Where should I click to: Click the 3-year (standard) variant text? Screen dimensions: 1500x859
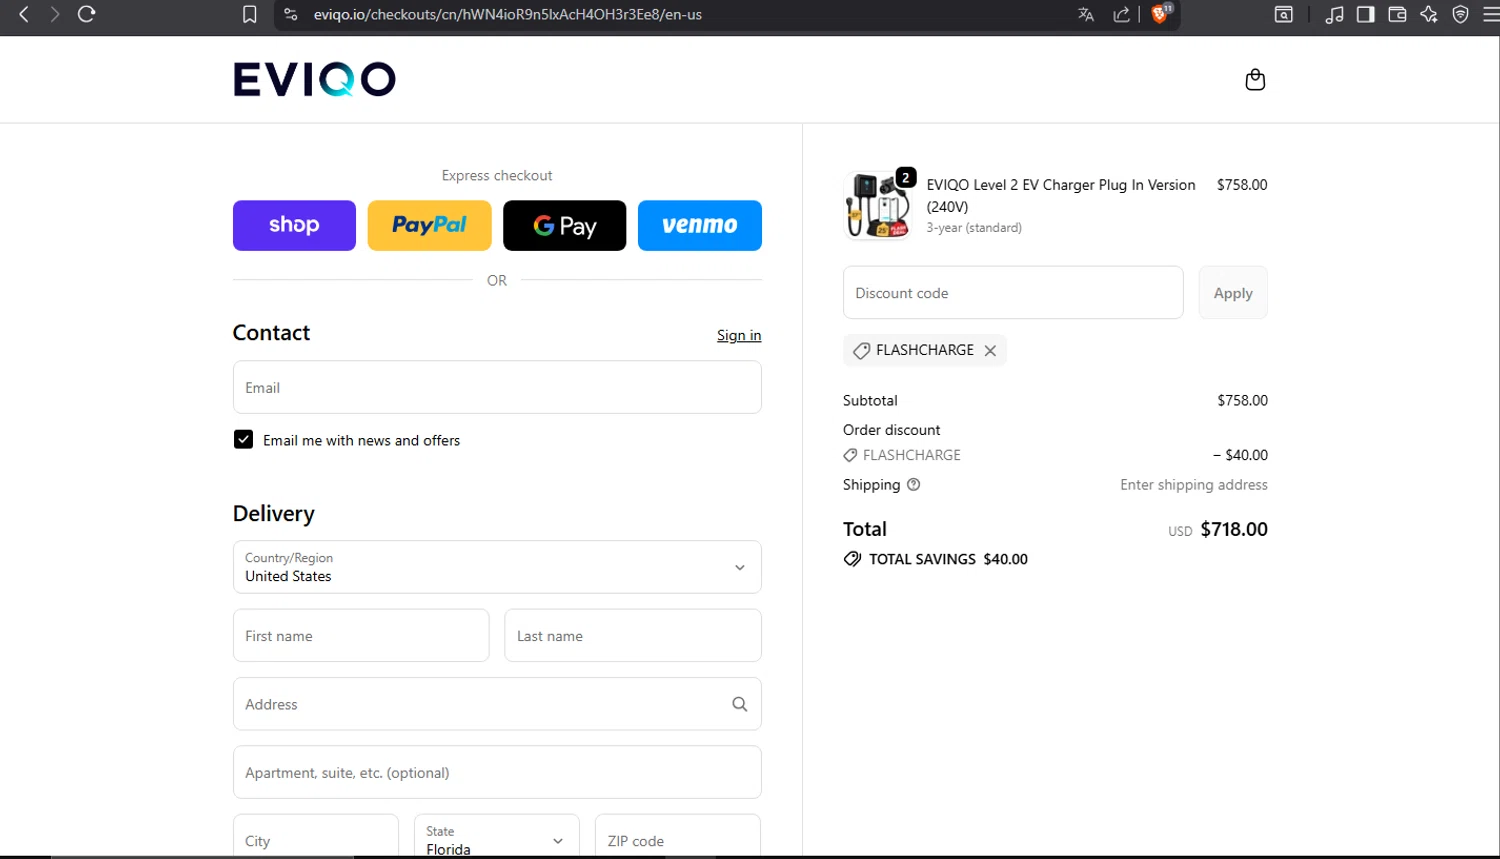pos(974,228)
